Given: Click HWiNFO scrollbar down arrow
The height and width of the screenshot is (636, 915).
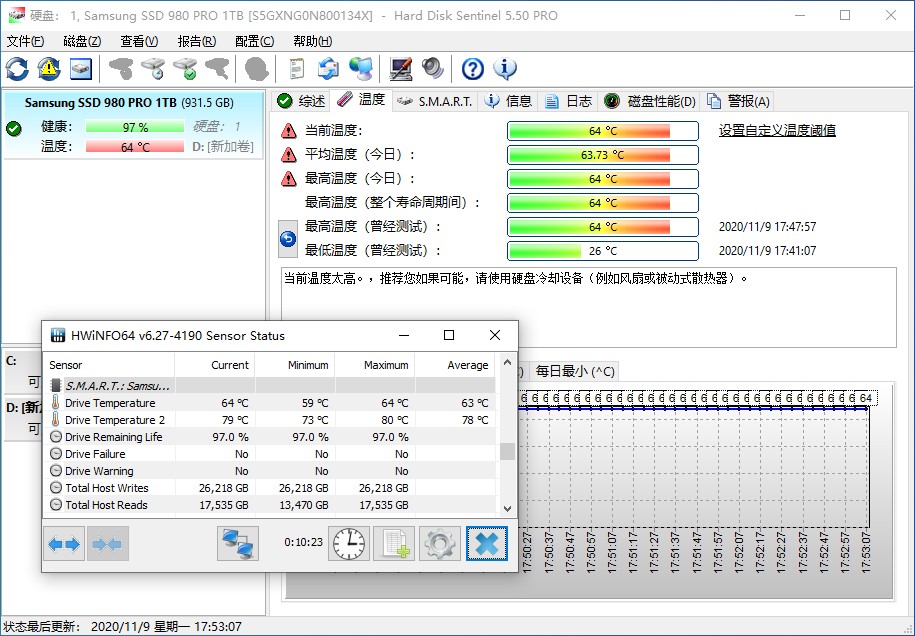Looking at the screenshot, I should tap(507, 508).
